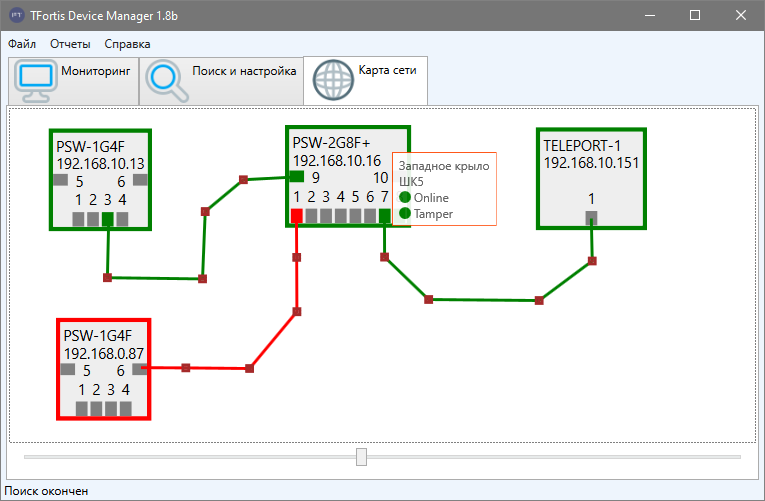The height and width of the screenshot is (501, 765).
Task: Select port 4 on PSW-2G8F+
Action: [x=341, y=216]
